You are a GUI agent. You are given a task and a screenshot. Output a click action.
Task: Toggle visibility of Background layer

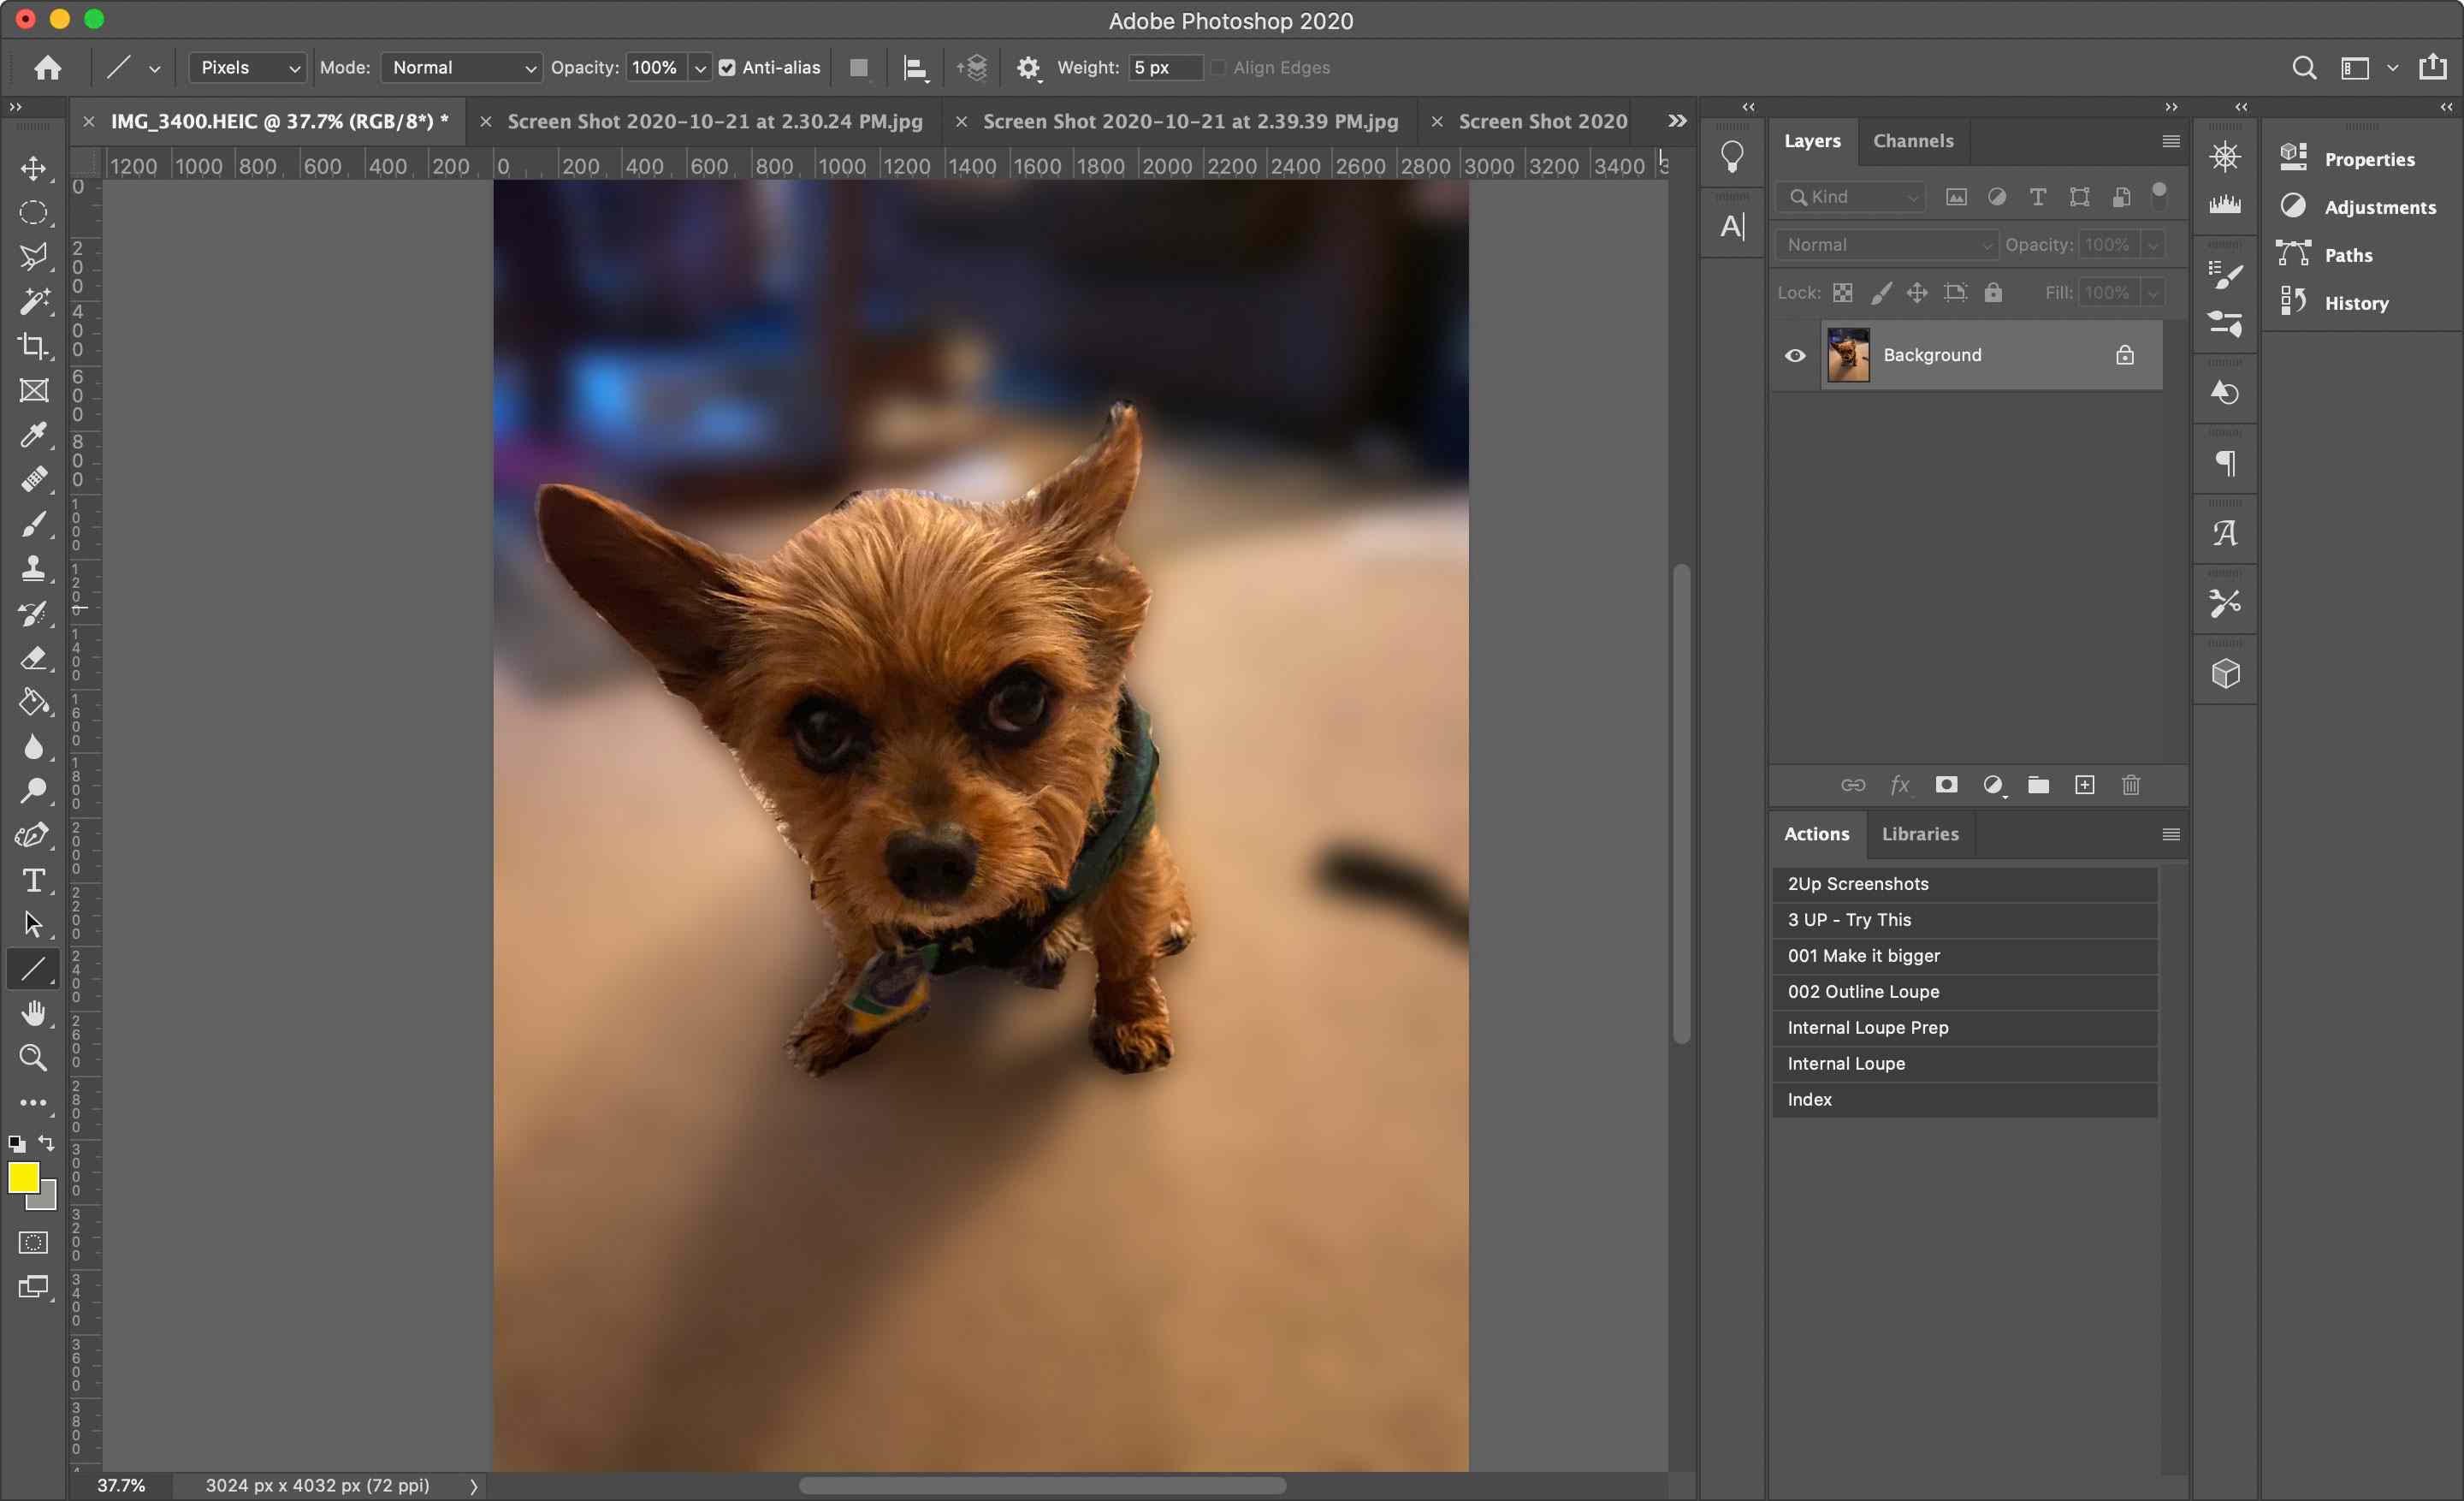[1795, 353]
